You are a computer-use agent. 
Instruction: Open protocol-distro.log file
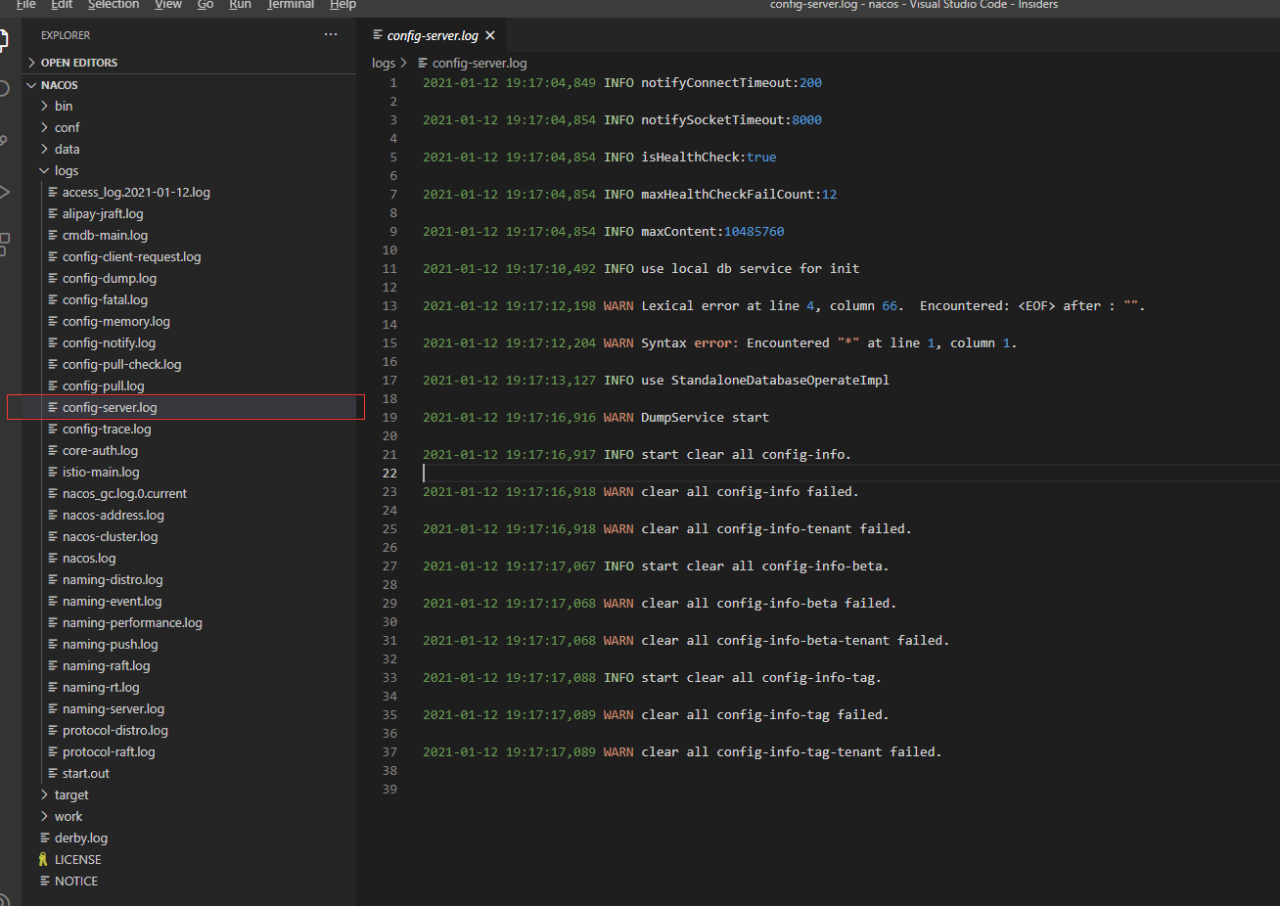click(x=115, y=731)
